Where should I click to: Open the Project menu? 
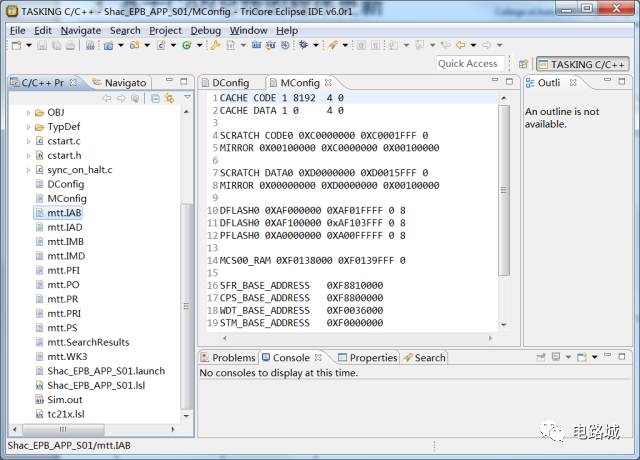(165, 30)
